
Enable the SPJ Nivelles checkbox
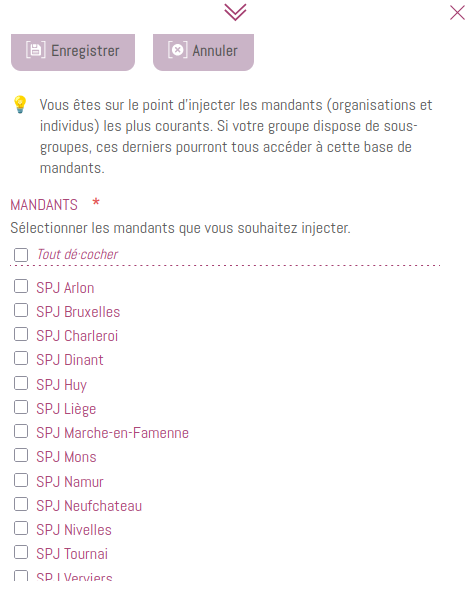pos(21,528)
